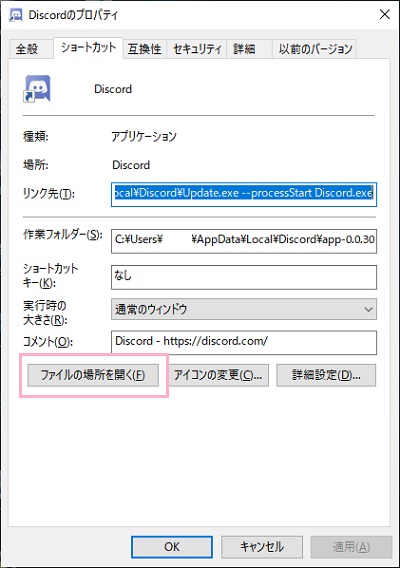Click ファイルの場所を開く button

point(93,375)
